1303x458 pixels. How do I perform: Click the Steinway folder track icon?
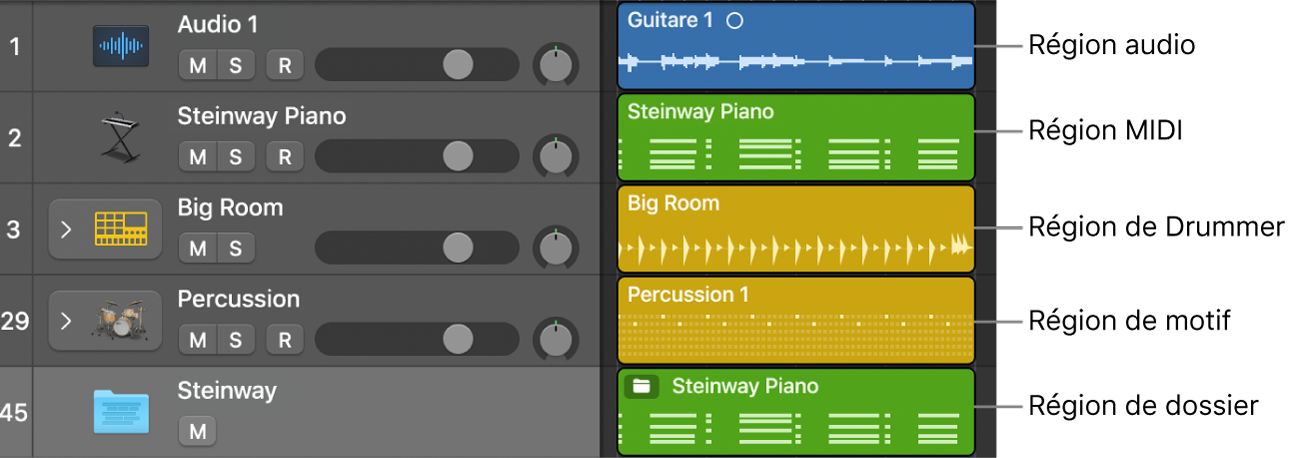(121, 411)
